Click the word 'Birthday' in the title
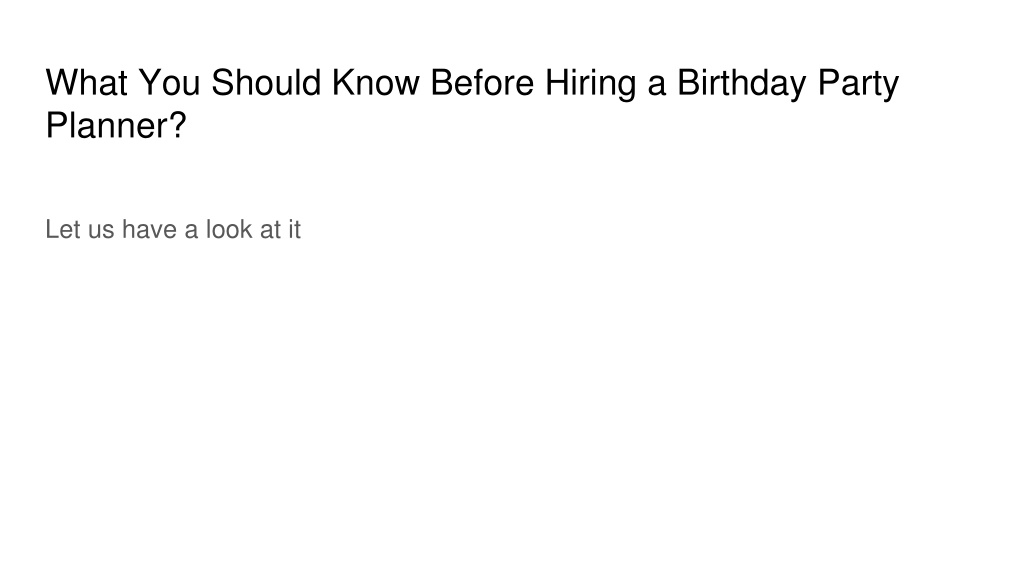The image size is (1024, 576). (x=742, y=85)
